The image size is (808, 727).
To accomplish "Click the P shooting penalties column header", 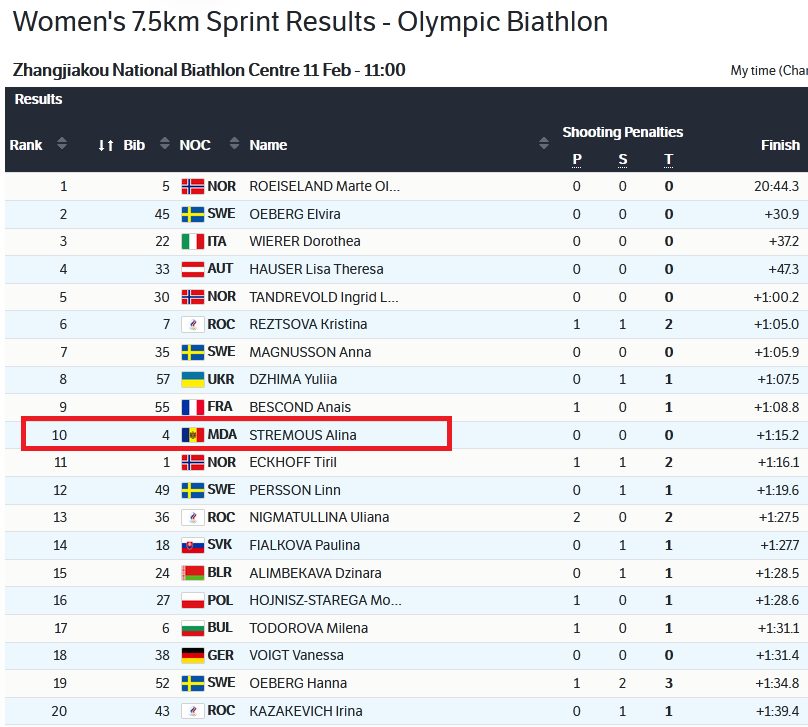I will (577, 160).
